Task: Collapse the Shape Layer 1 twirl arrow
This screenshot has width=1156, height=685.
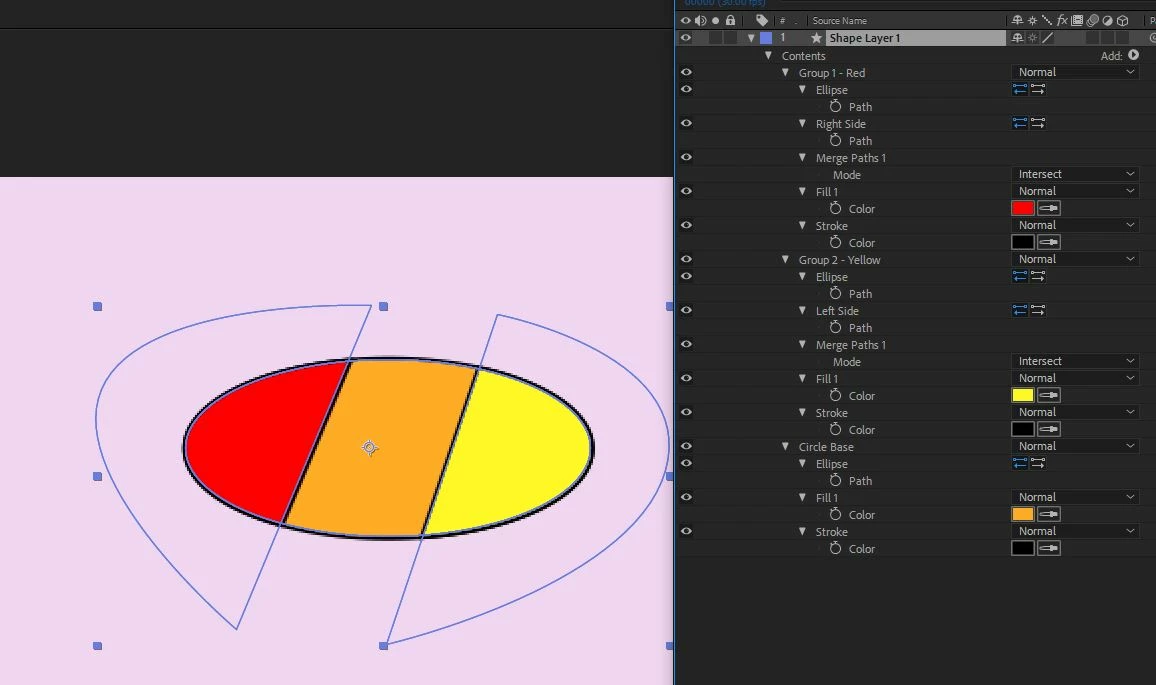Action: point(751,38)
